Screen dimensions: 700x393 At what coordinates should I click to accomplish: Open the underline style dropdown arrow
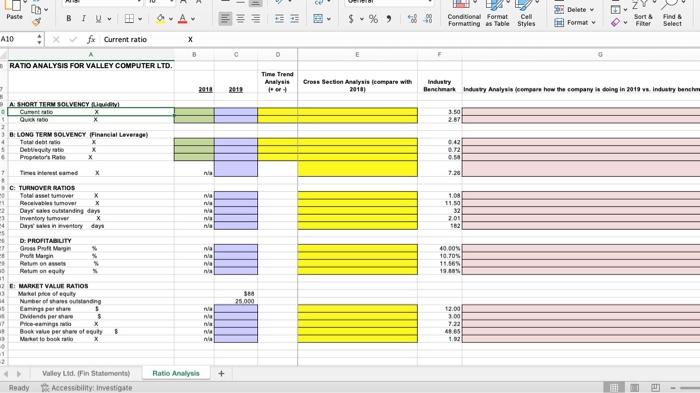(109, 19)
